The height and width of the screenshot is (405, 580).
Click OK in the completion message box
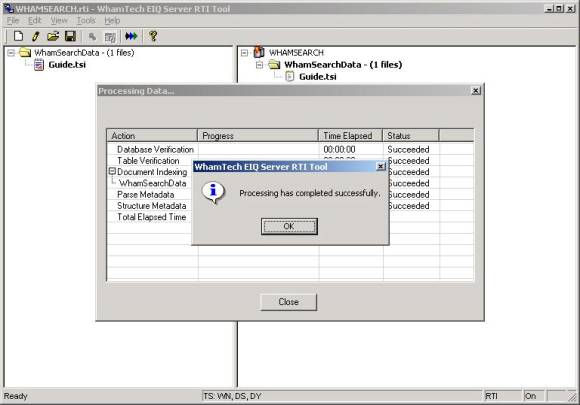click(289, 226)
